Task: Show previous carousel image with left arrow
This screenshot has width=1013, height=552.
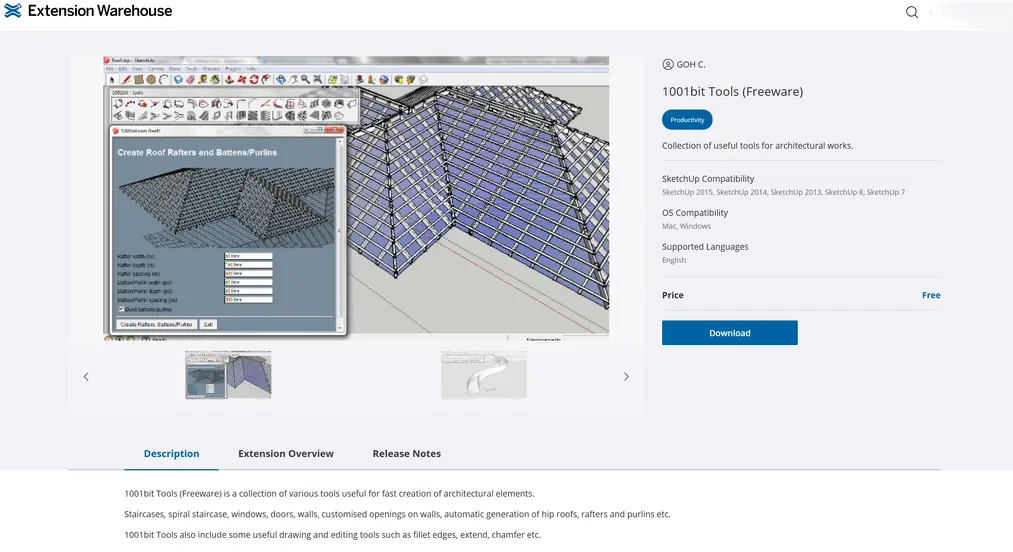Action: [86, 377]
